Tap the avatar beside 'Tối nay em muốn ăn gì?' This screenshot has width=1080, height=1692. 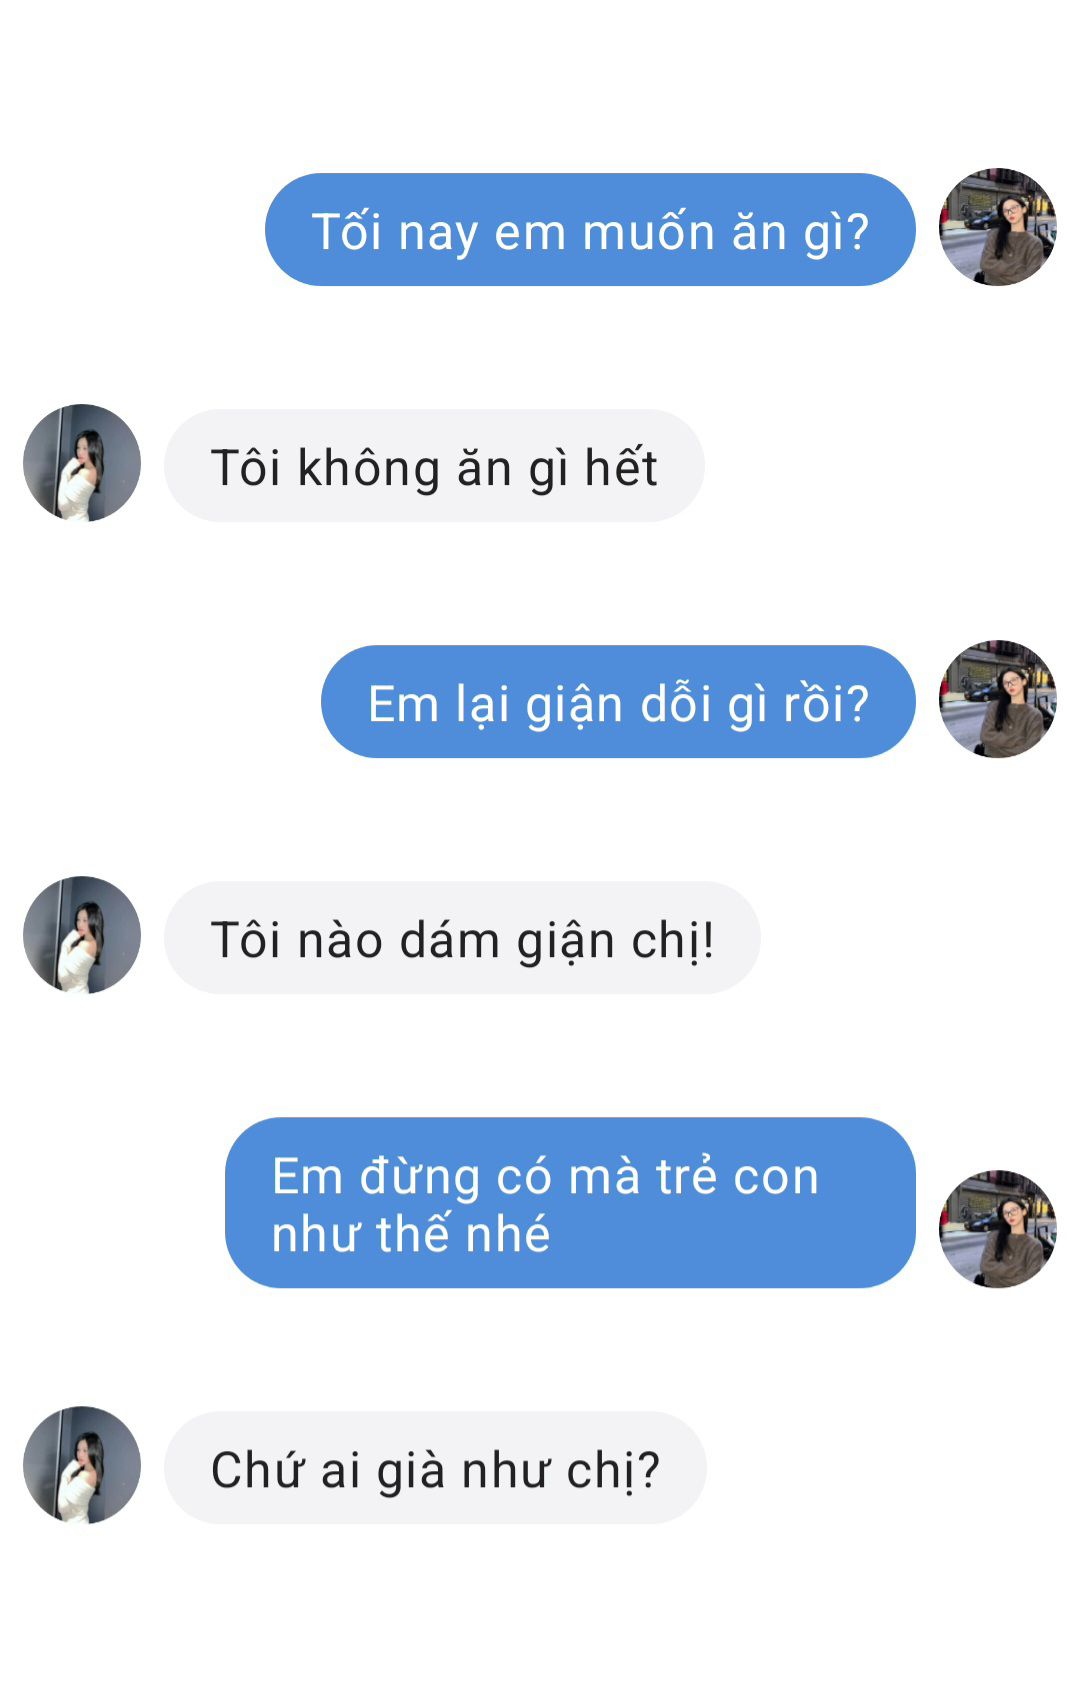(997, 227)
